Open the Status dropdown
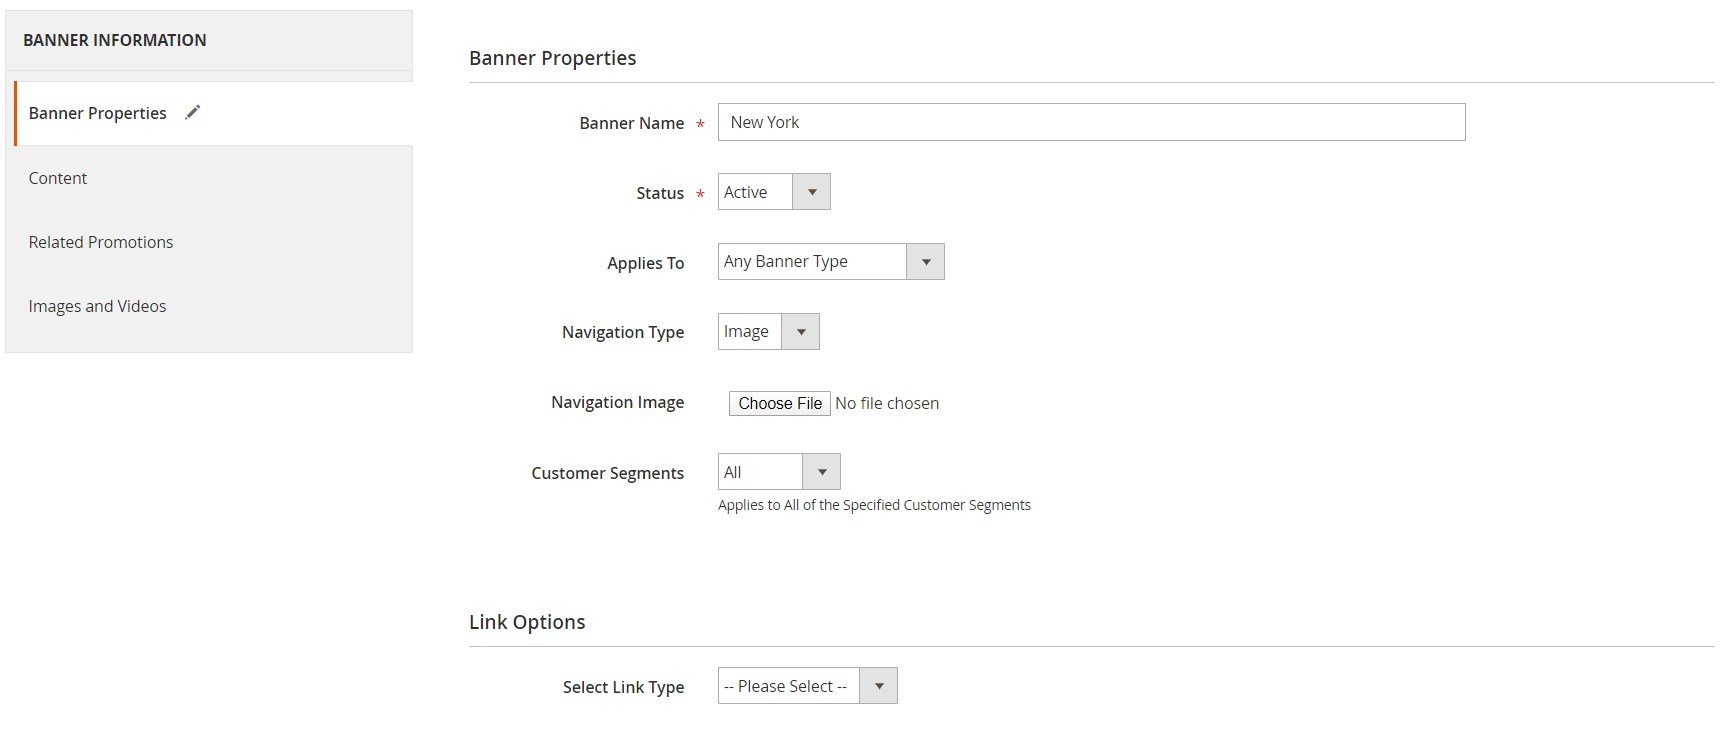 tap(774, 192)
